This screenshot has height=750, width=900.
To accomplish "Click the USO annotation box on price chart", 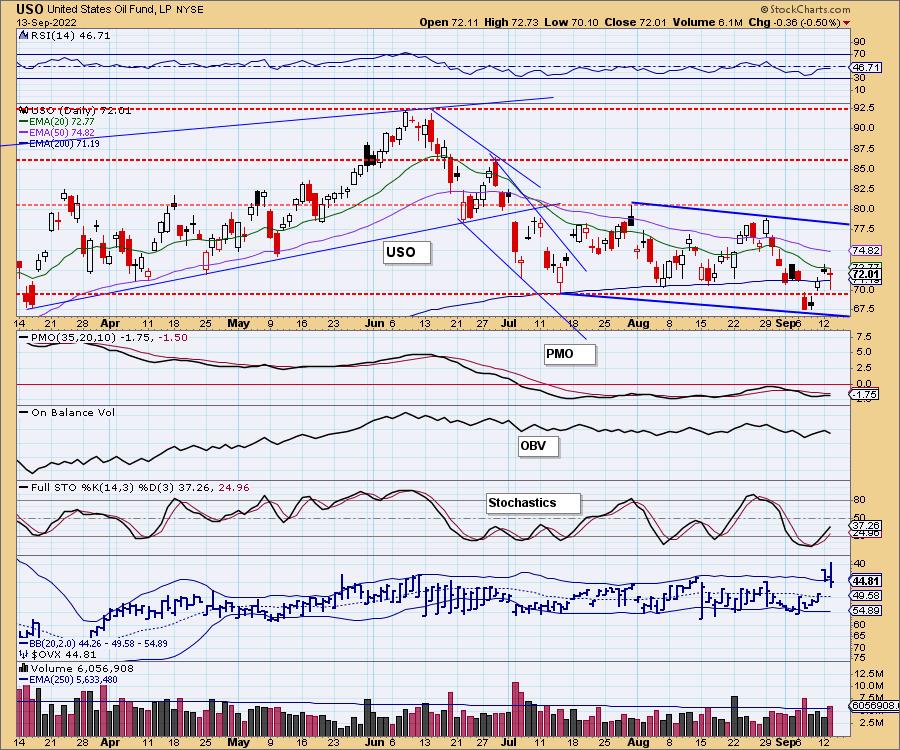I will point(406,252).
